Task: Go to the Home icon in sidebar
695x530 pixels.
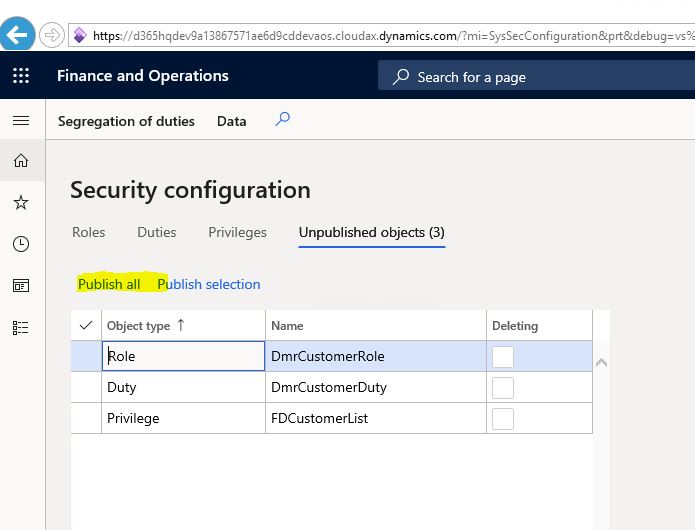Action: coord(21,160)
